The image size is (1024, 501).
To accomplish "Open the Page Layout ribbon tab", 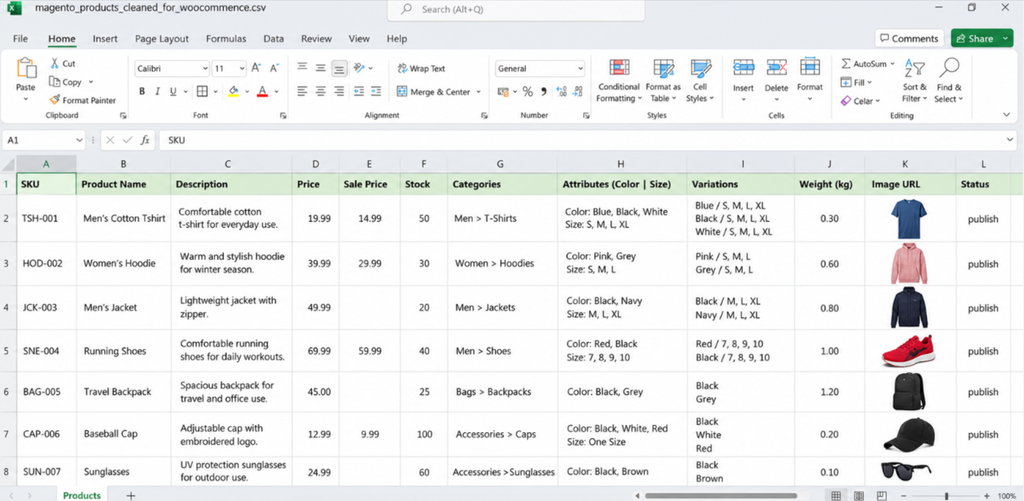I will point(162,39).
